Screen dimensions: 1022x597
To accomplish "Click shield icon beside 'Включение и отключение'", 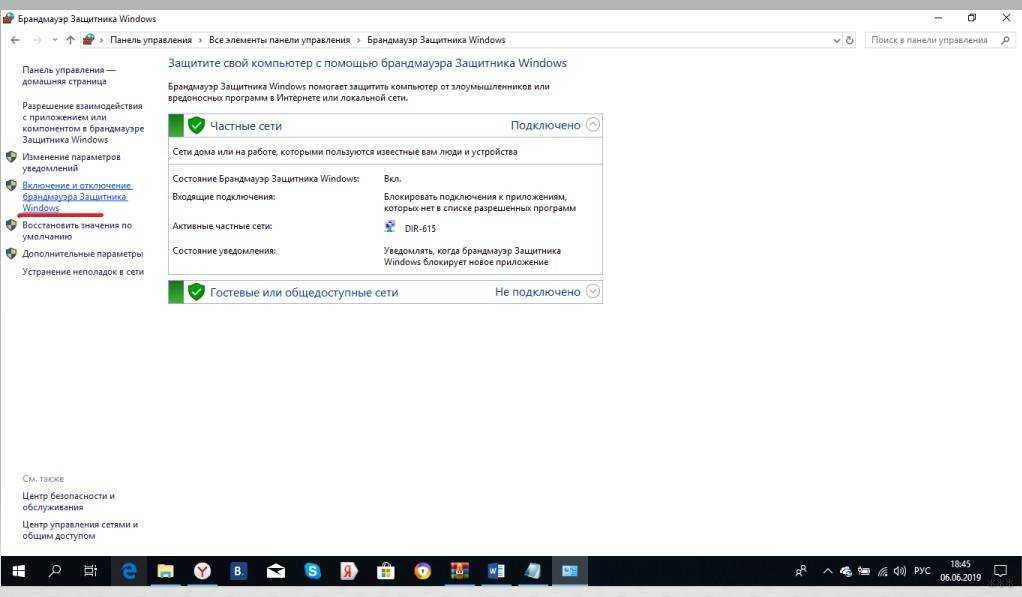I will point(11,185).
